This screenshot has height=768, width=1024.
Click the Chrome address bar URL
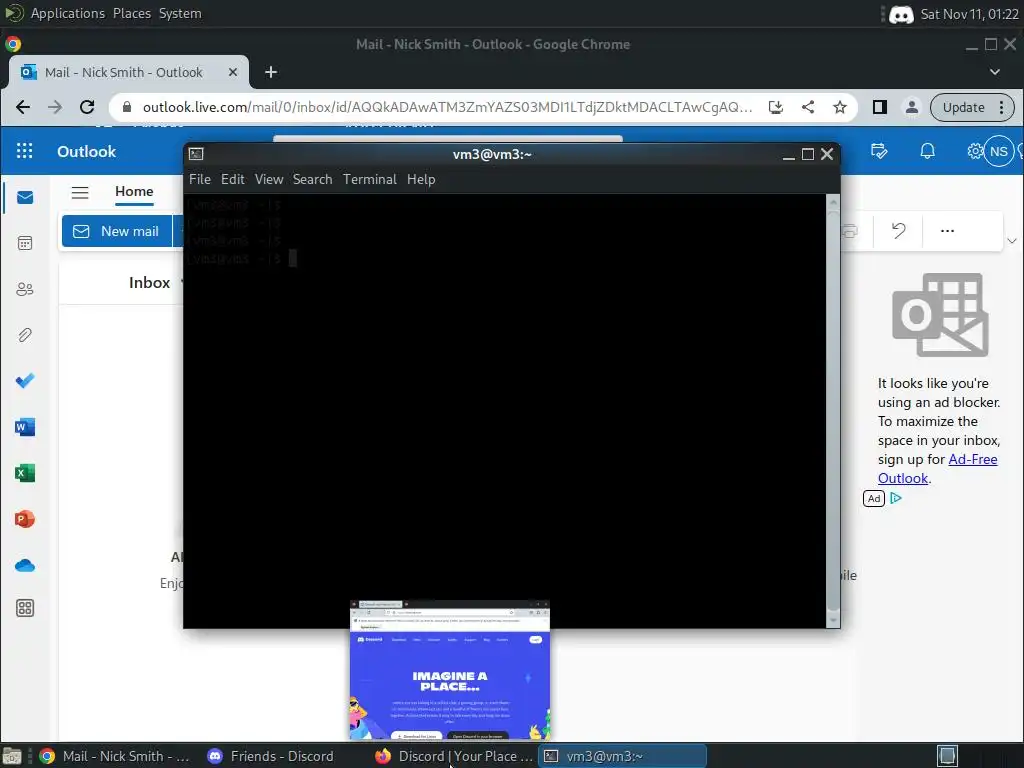pyautogui.click(x=447, y=107)
